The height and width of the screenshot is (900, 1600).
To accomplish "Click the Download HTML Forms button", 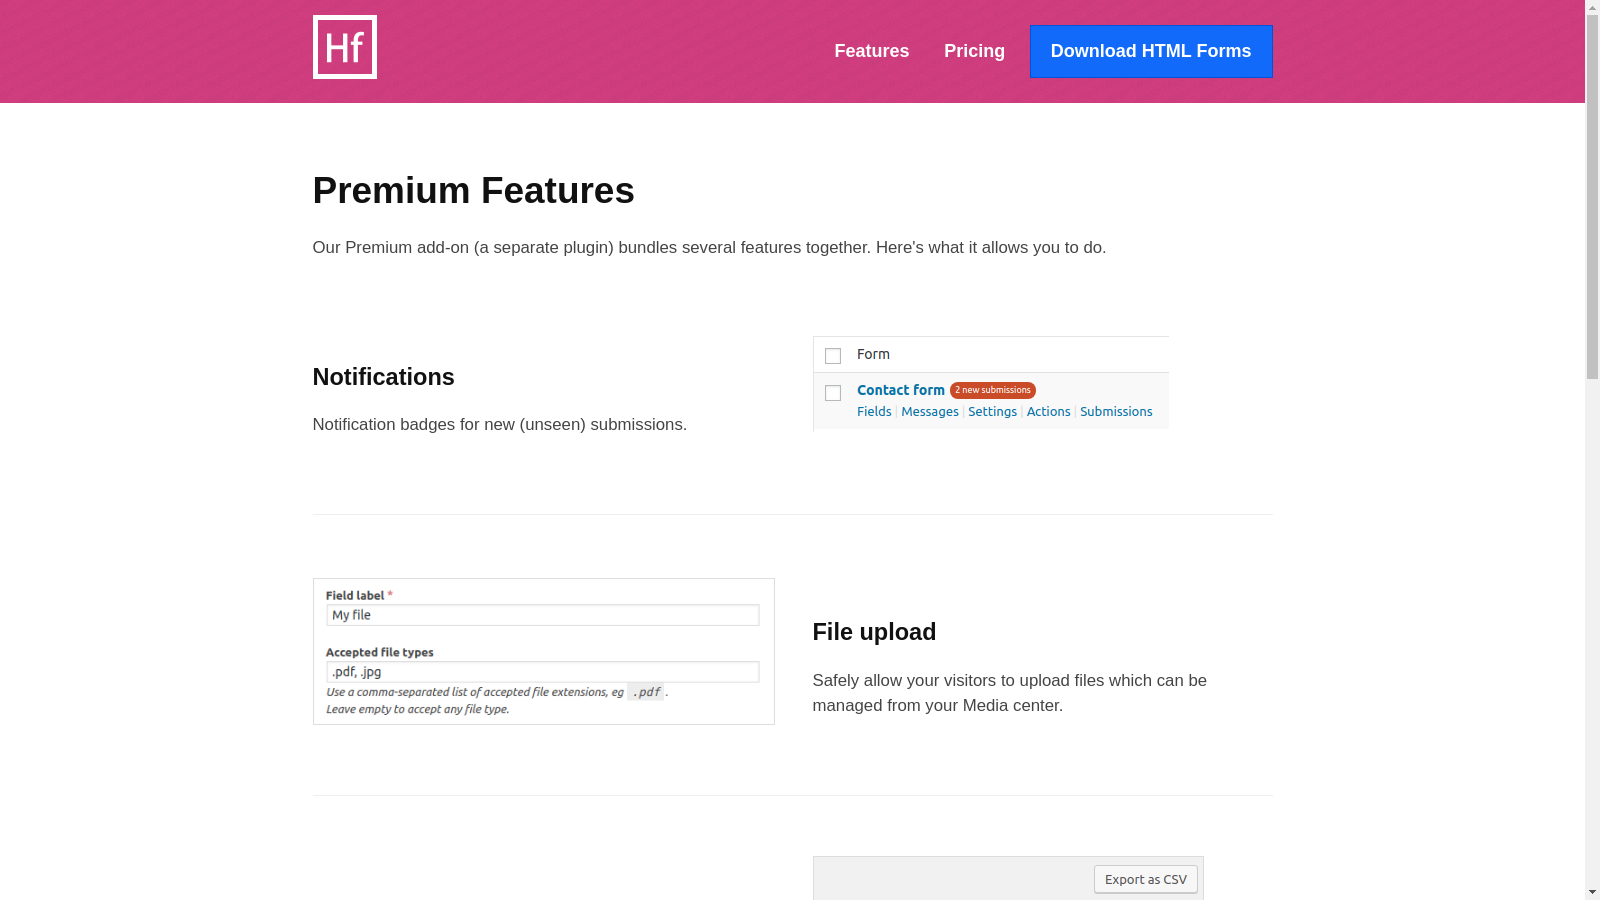I will tap(1151, 51).
